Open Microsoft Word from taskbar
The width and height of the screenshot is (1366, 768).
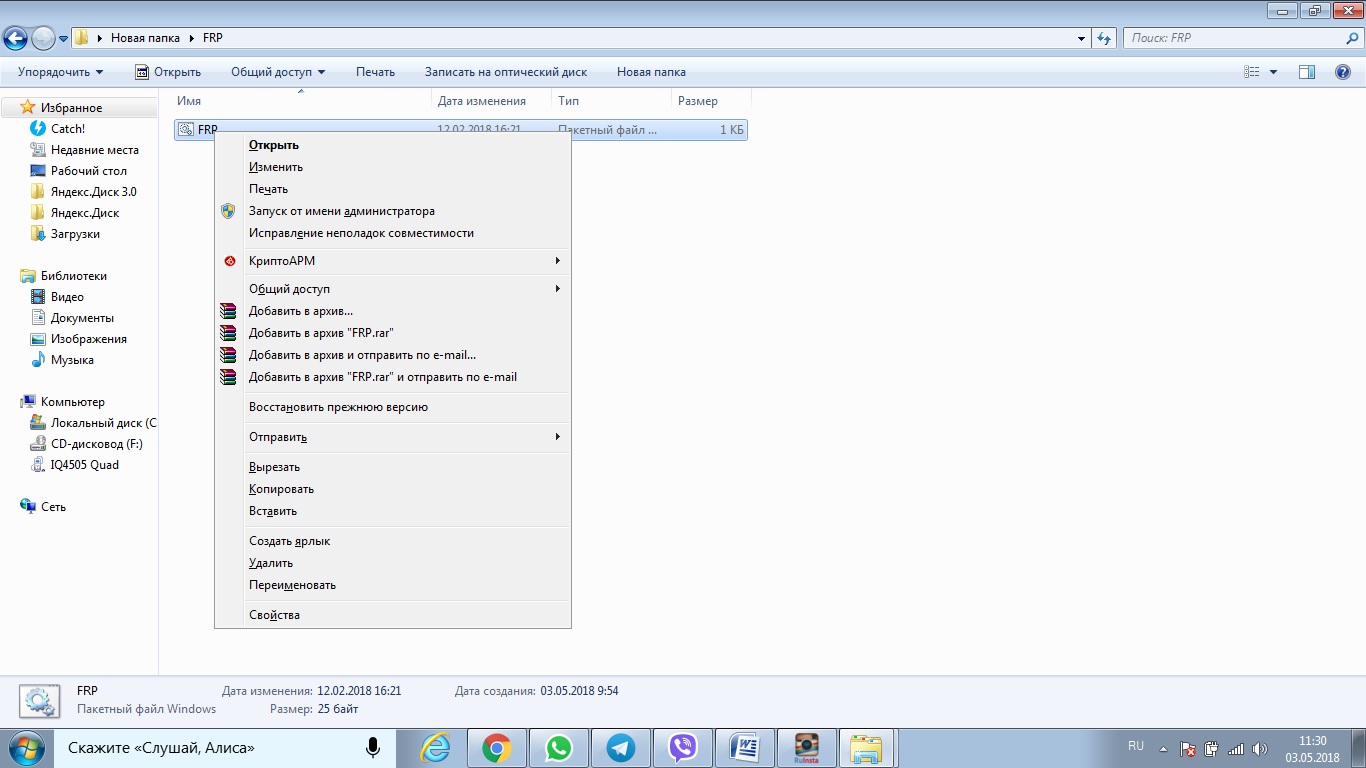pyautogui.click(x=745, y=748)
